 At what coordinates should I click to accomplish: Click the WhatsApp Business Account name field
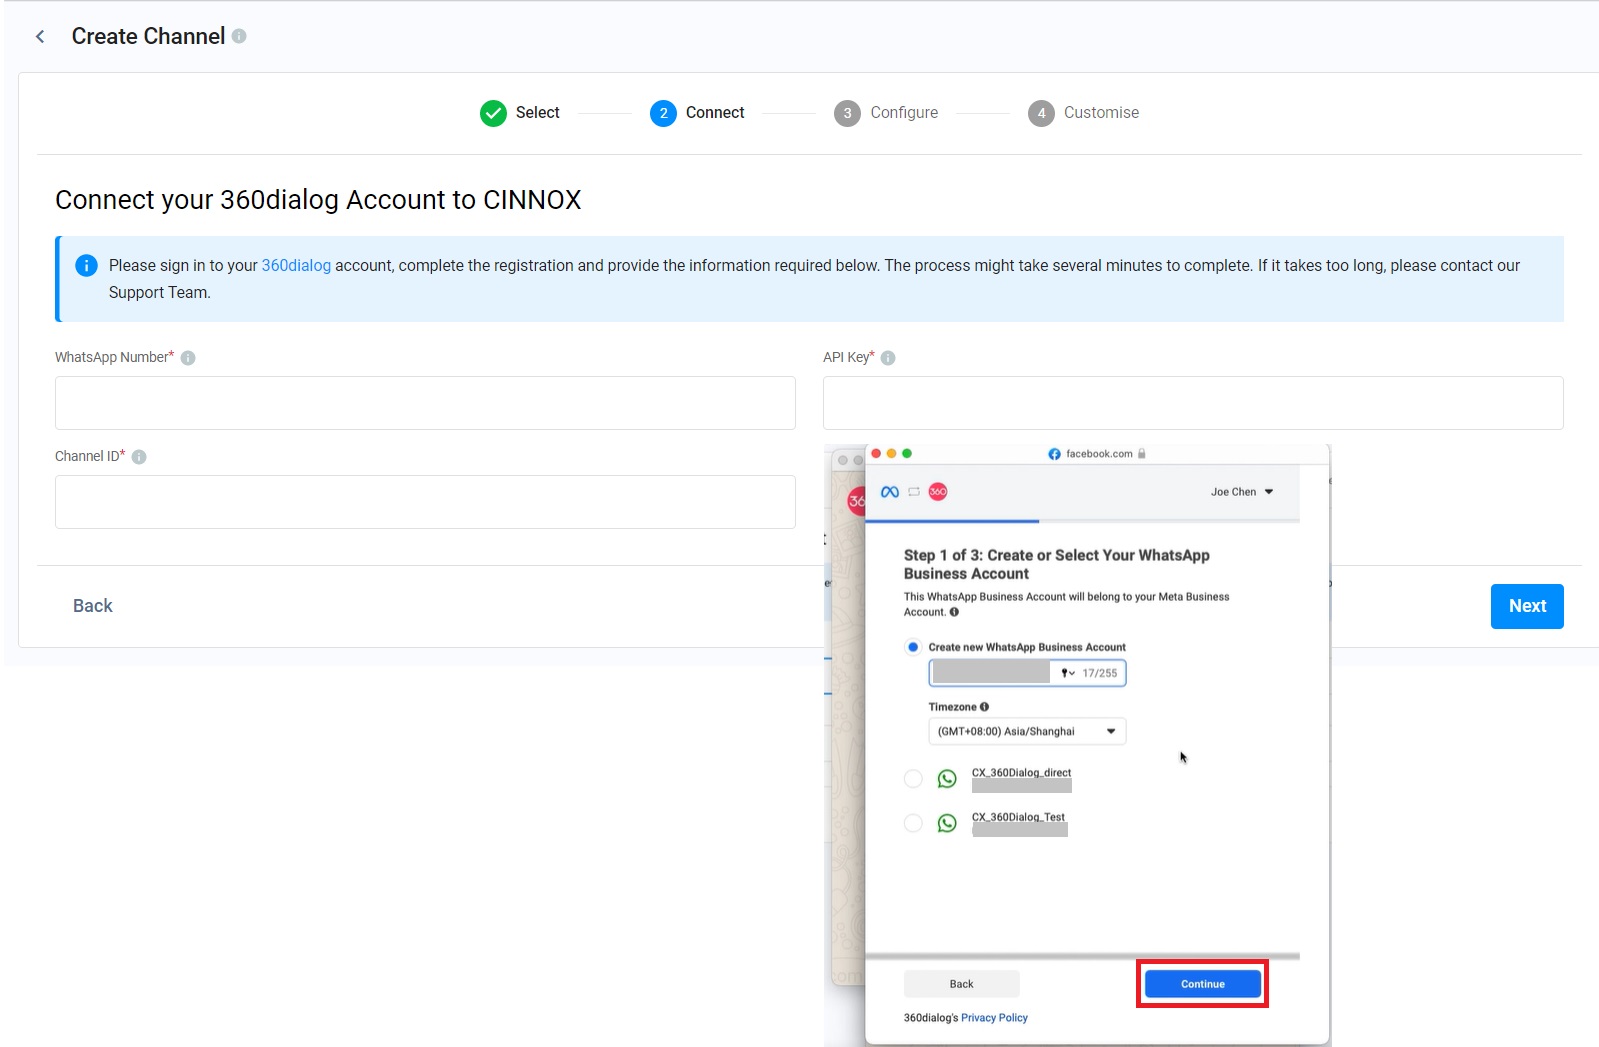click(x=1027, y=673)
